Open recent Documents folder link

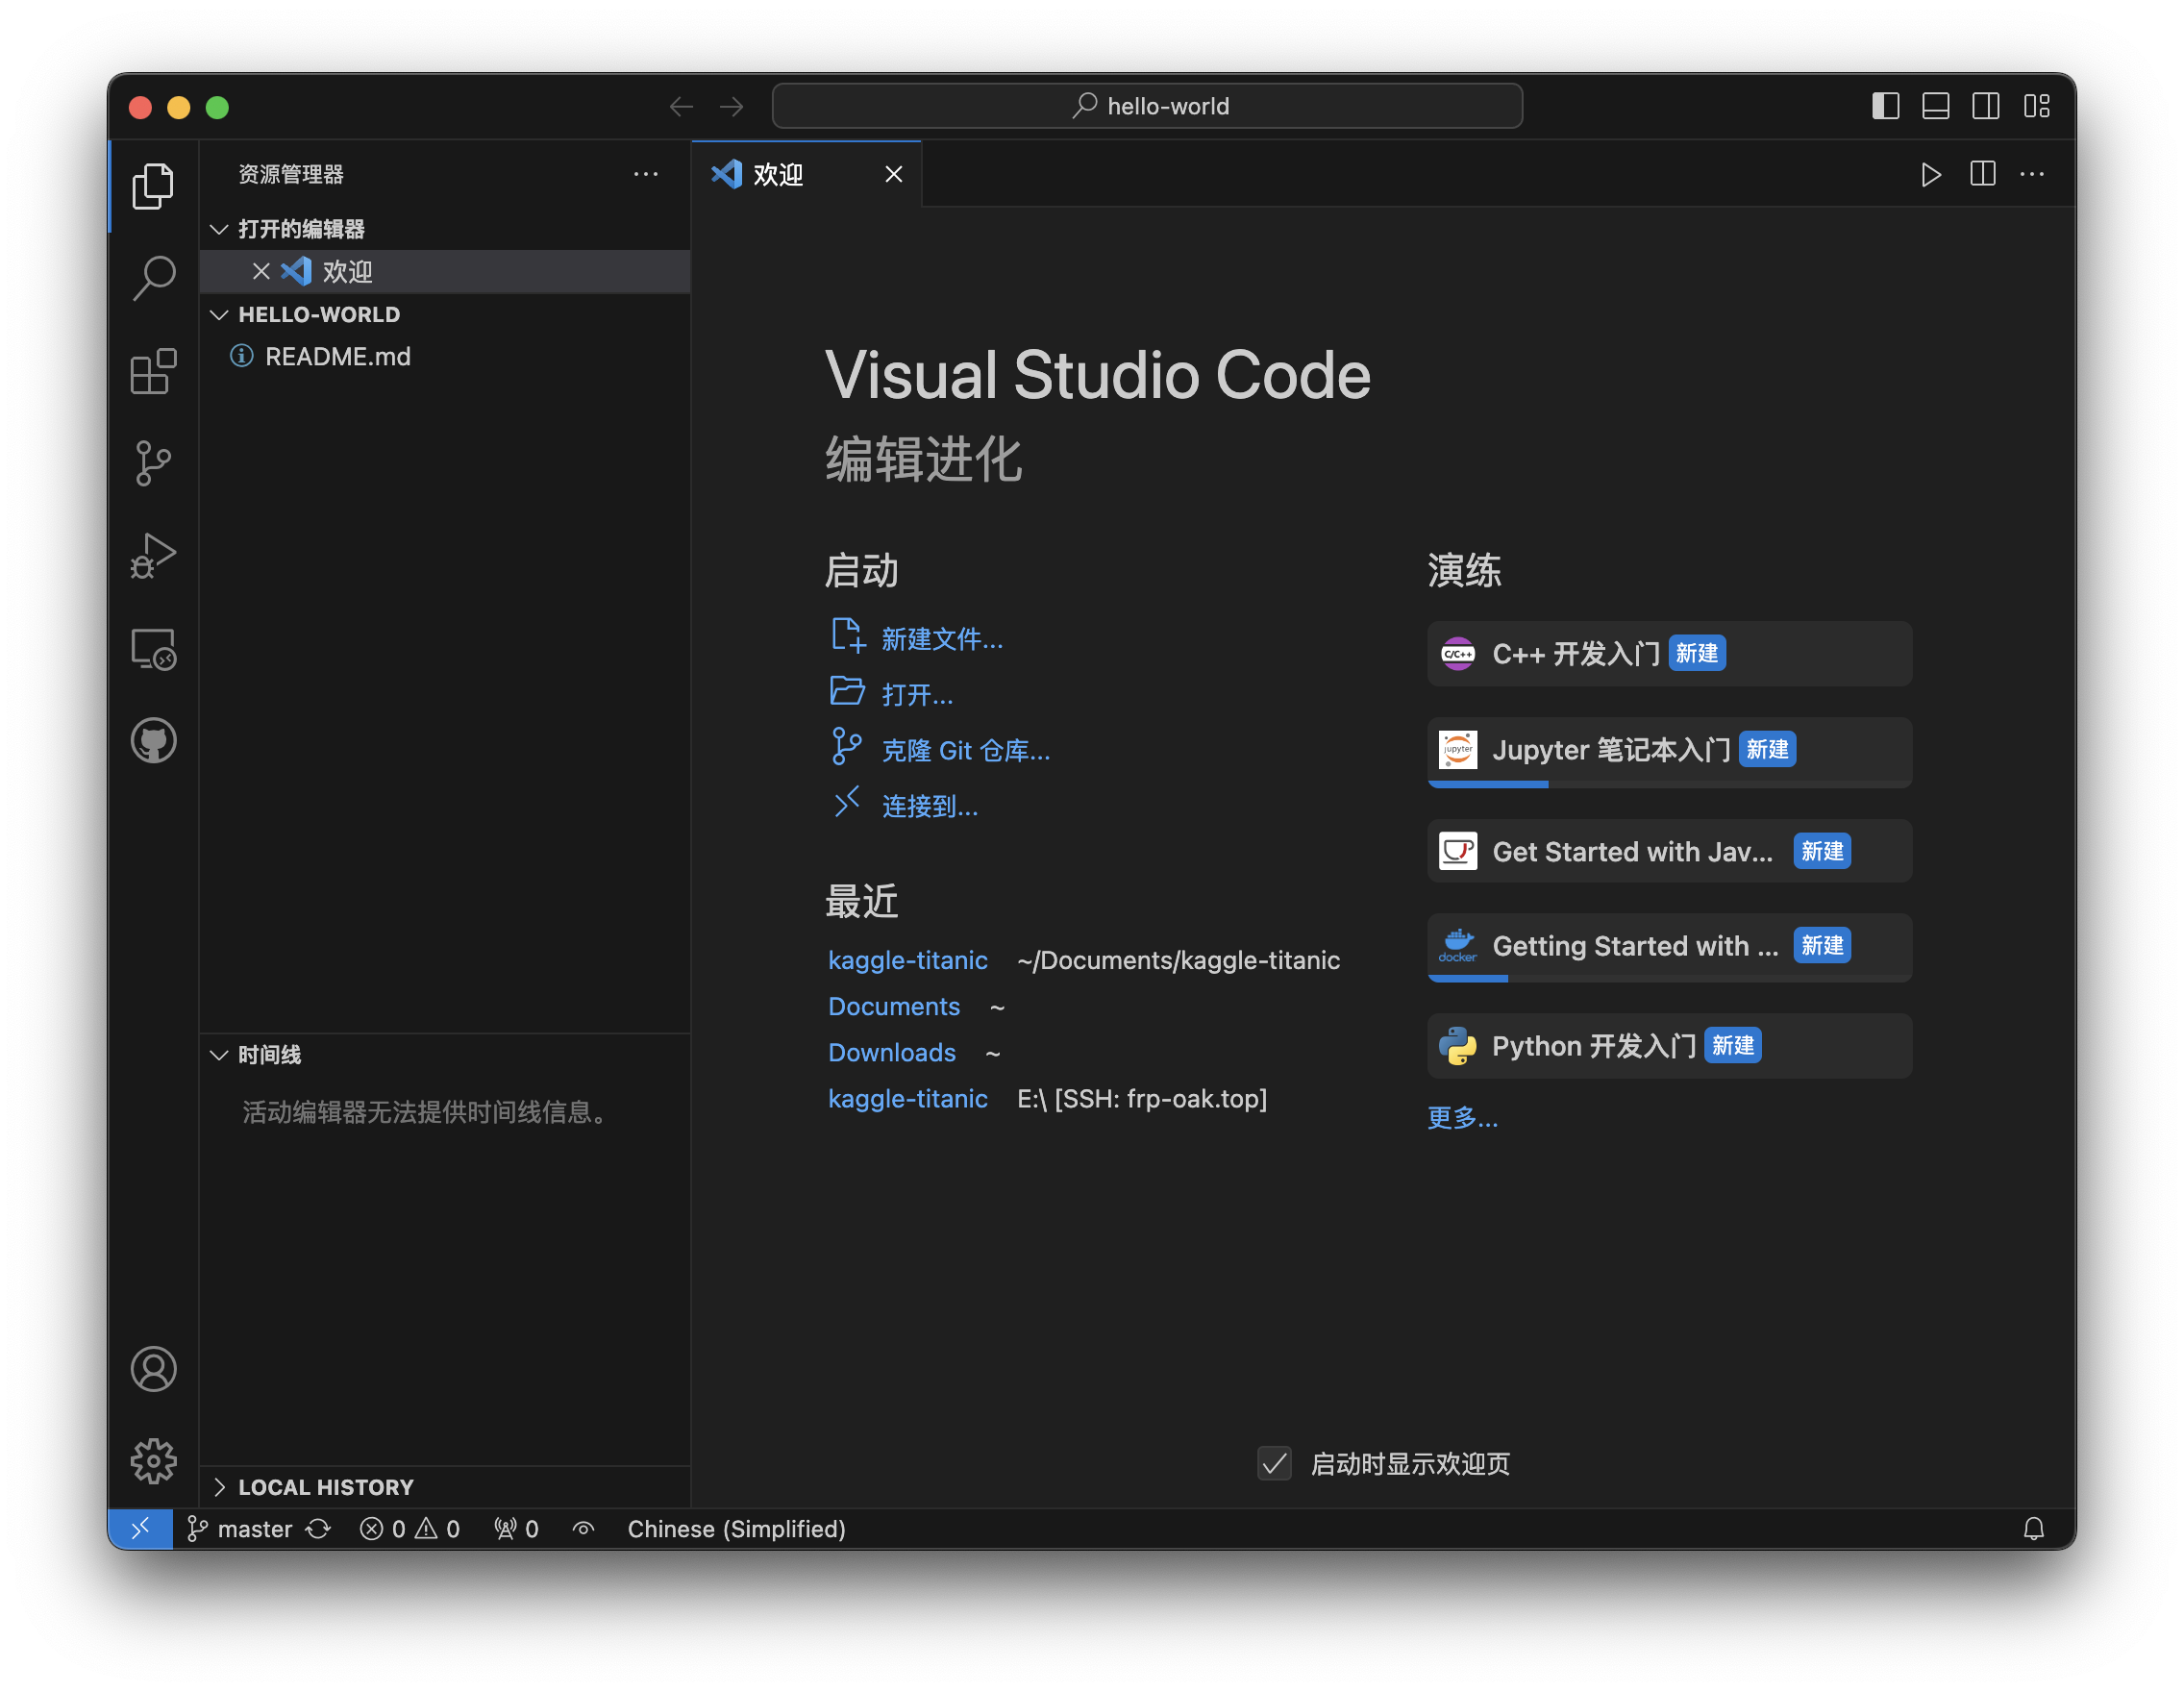tap(894, 1006)
